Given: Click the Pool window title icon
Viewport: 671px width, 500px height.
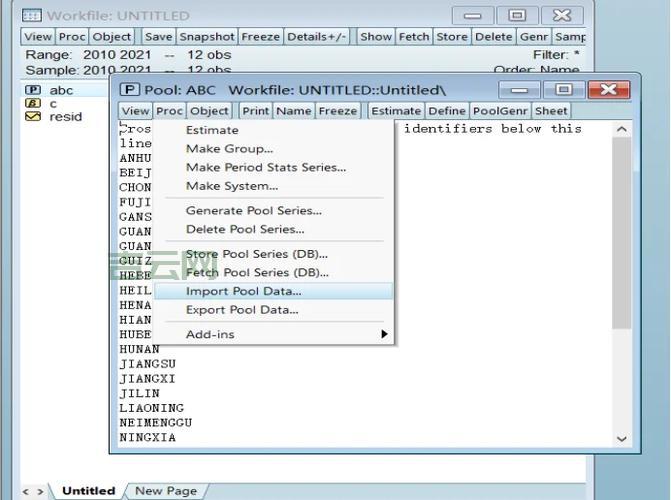Looking at the screenshot, I should 129,90.
